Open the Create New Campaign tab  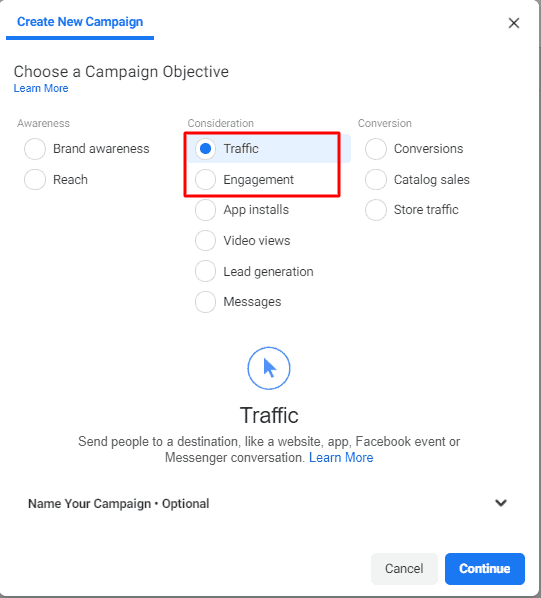click(x=80, y=22)
